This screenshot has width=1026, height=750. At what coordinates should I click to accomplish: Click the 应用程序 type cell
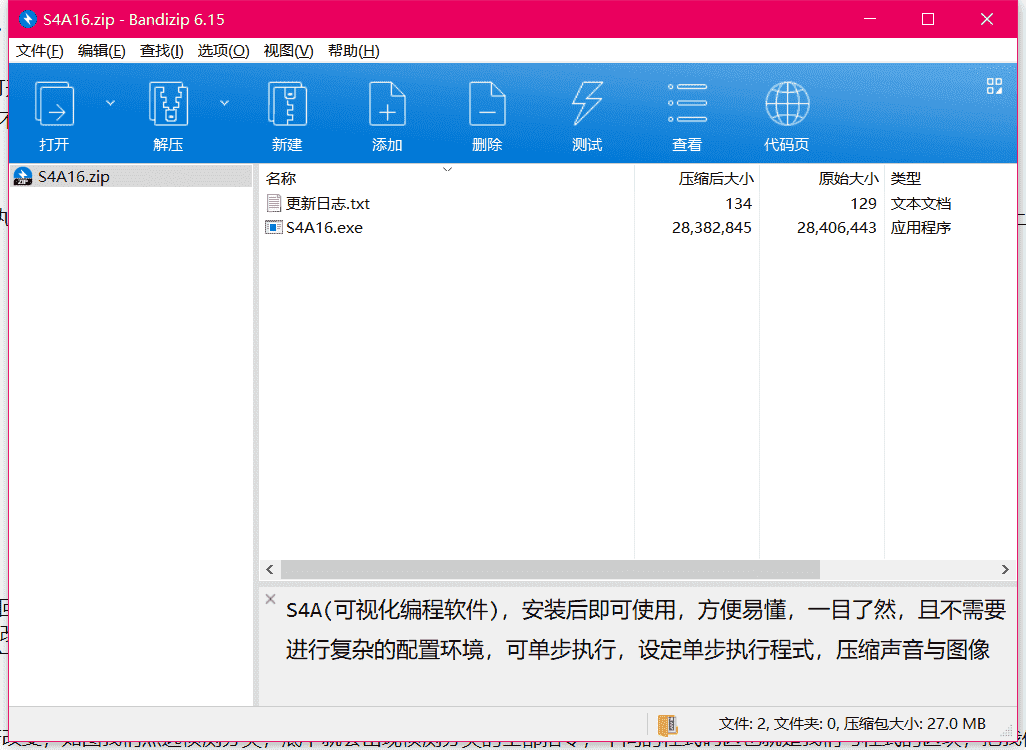tap(921, 228)
